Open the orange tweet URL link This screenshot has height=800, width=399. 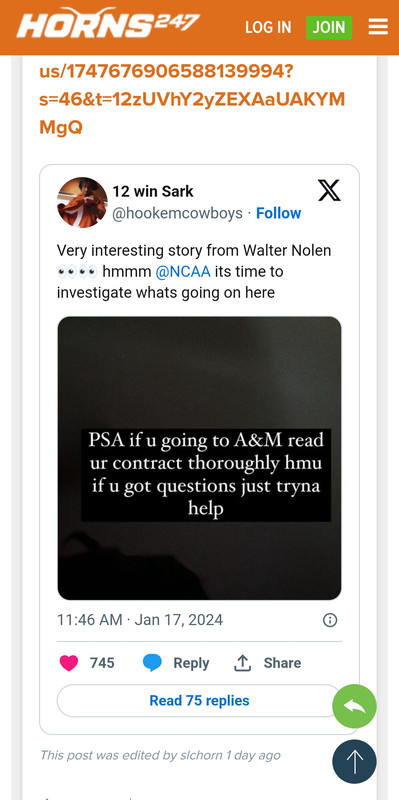coord(192,99)
